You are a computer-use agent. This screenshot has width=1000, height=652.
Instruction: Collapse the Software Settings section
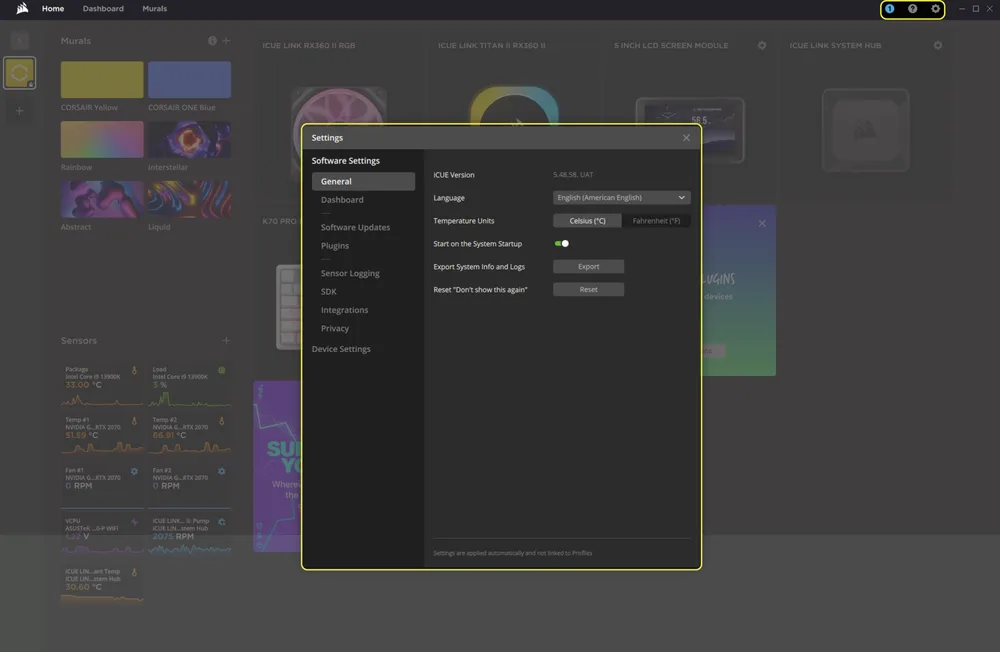click(346, 161)
